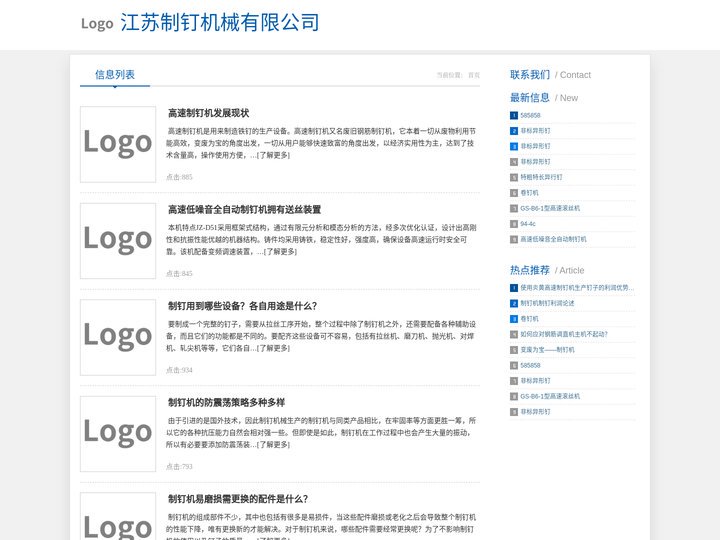Open the thumbnail for 高速制钉机发展现状
720x540 pixels.
click(118, 144)
